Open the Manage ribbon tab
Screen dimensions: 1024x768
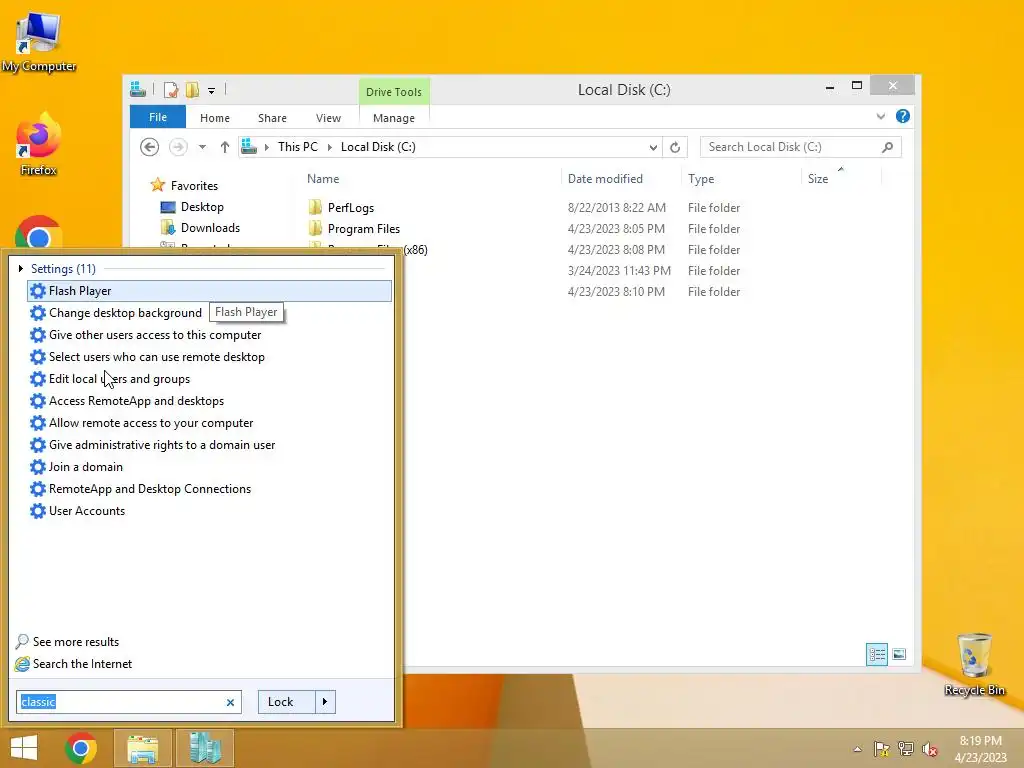[x=394, y=118]
